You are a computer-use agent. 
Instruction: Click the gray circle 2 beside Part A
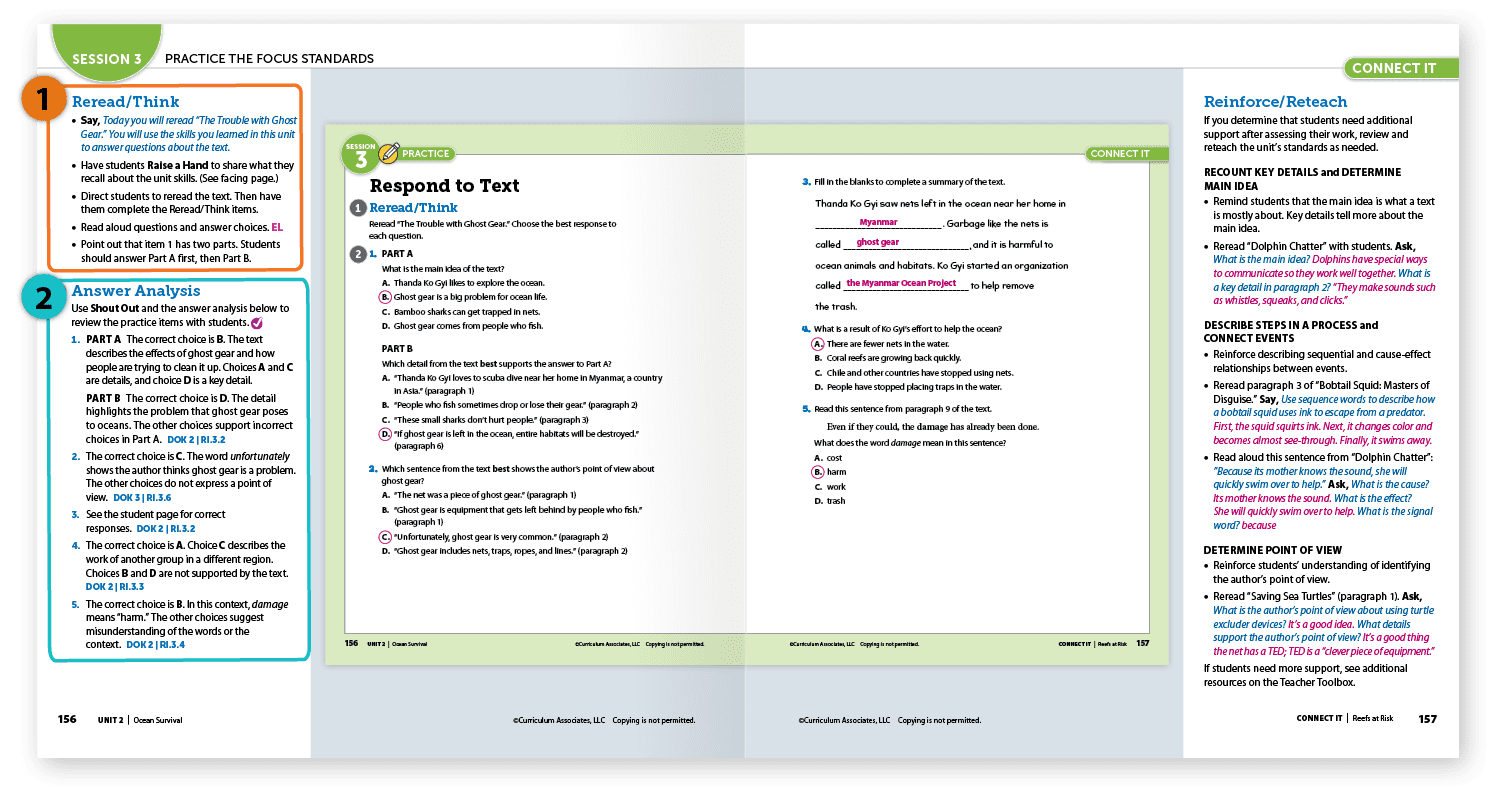pyautogui.click(x=357, y=254)
